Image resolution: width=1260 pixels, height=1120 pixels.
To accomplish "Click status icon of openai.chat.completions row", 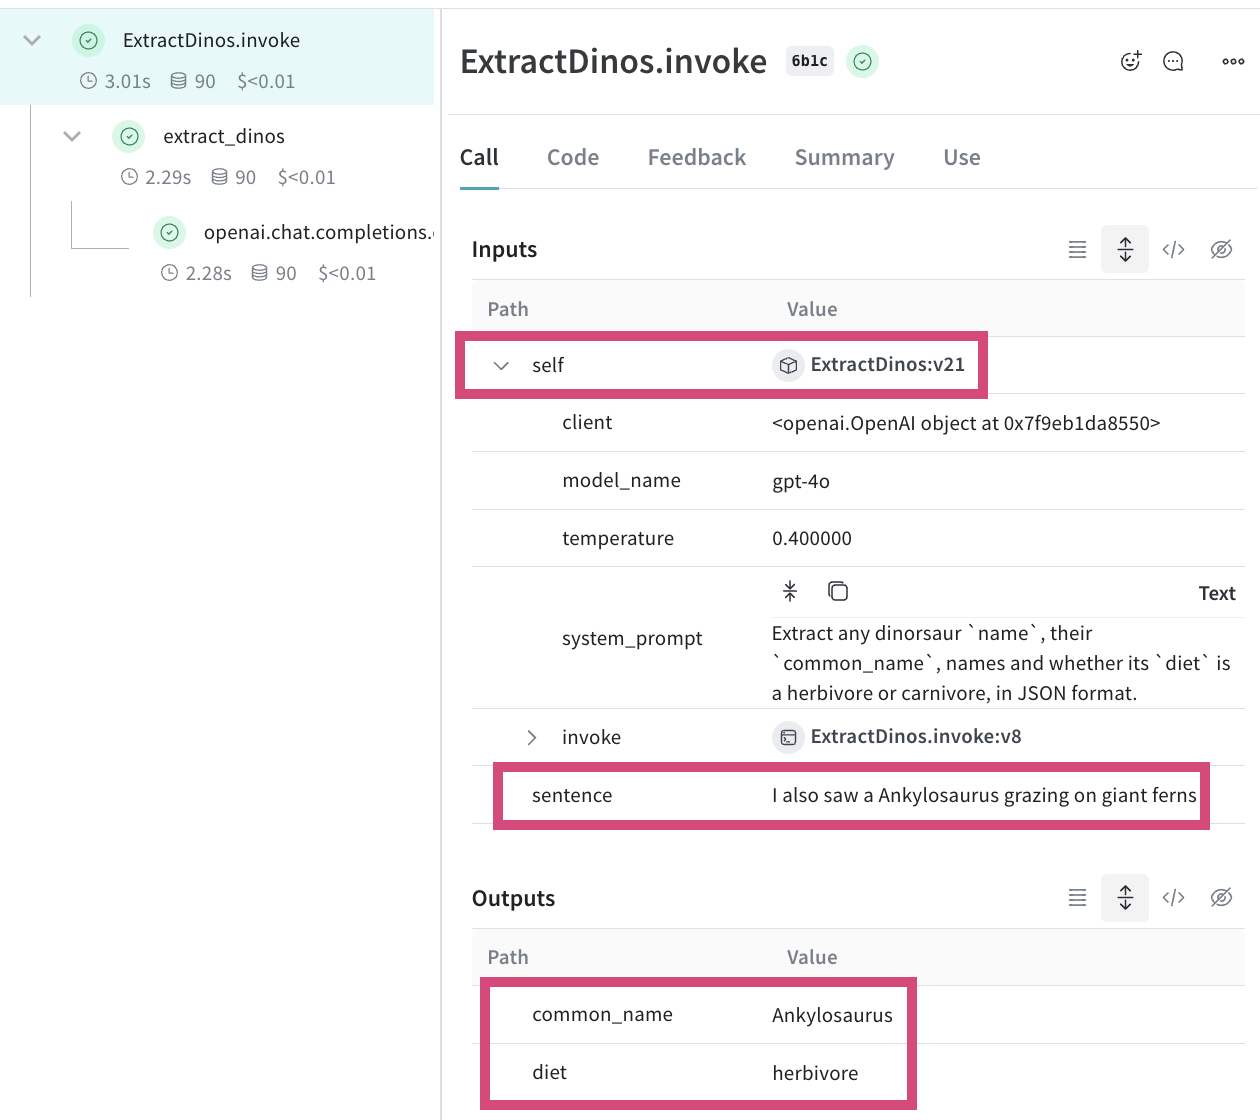I will tap(170, 232).
